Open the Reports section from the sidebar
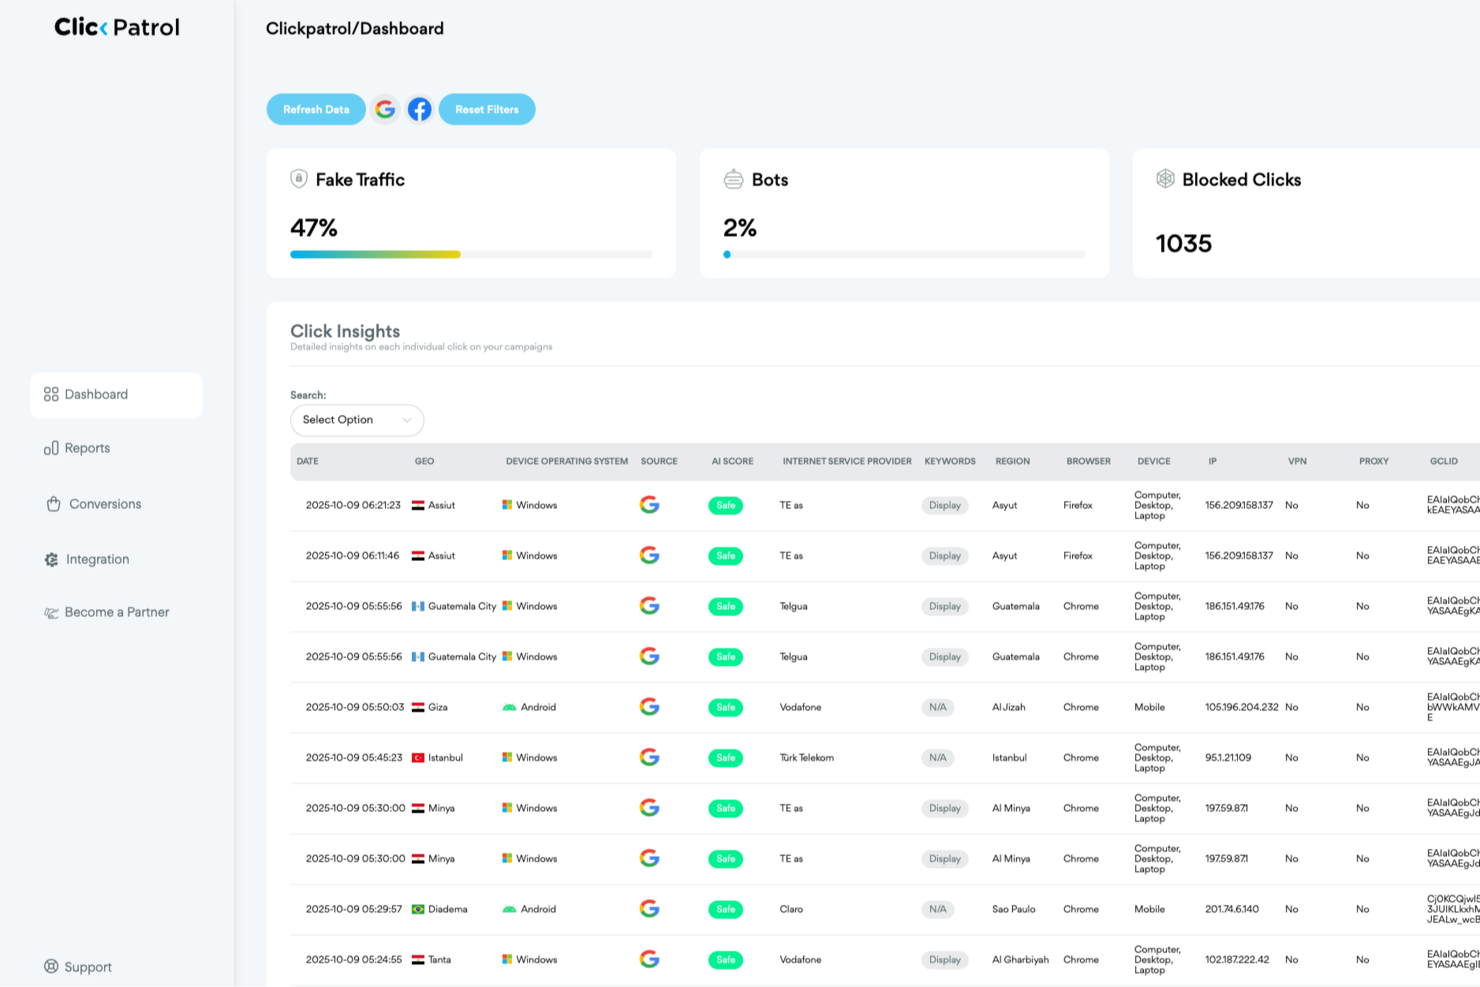The width and height of the screenshot is (1480, 987). 87,447
